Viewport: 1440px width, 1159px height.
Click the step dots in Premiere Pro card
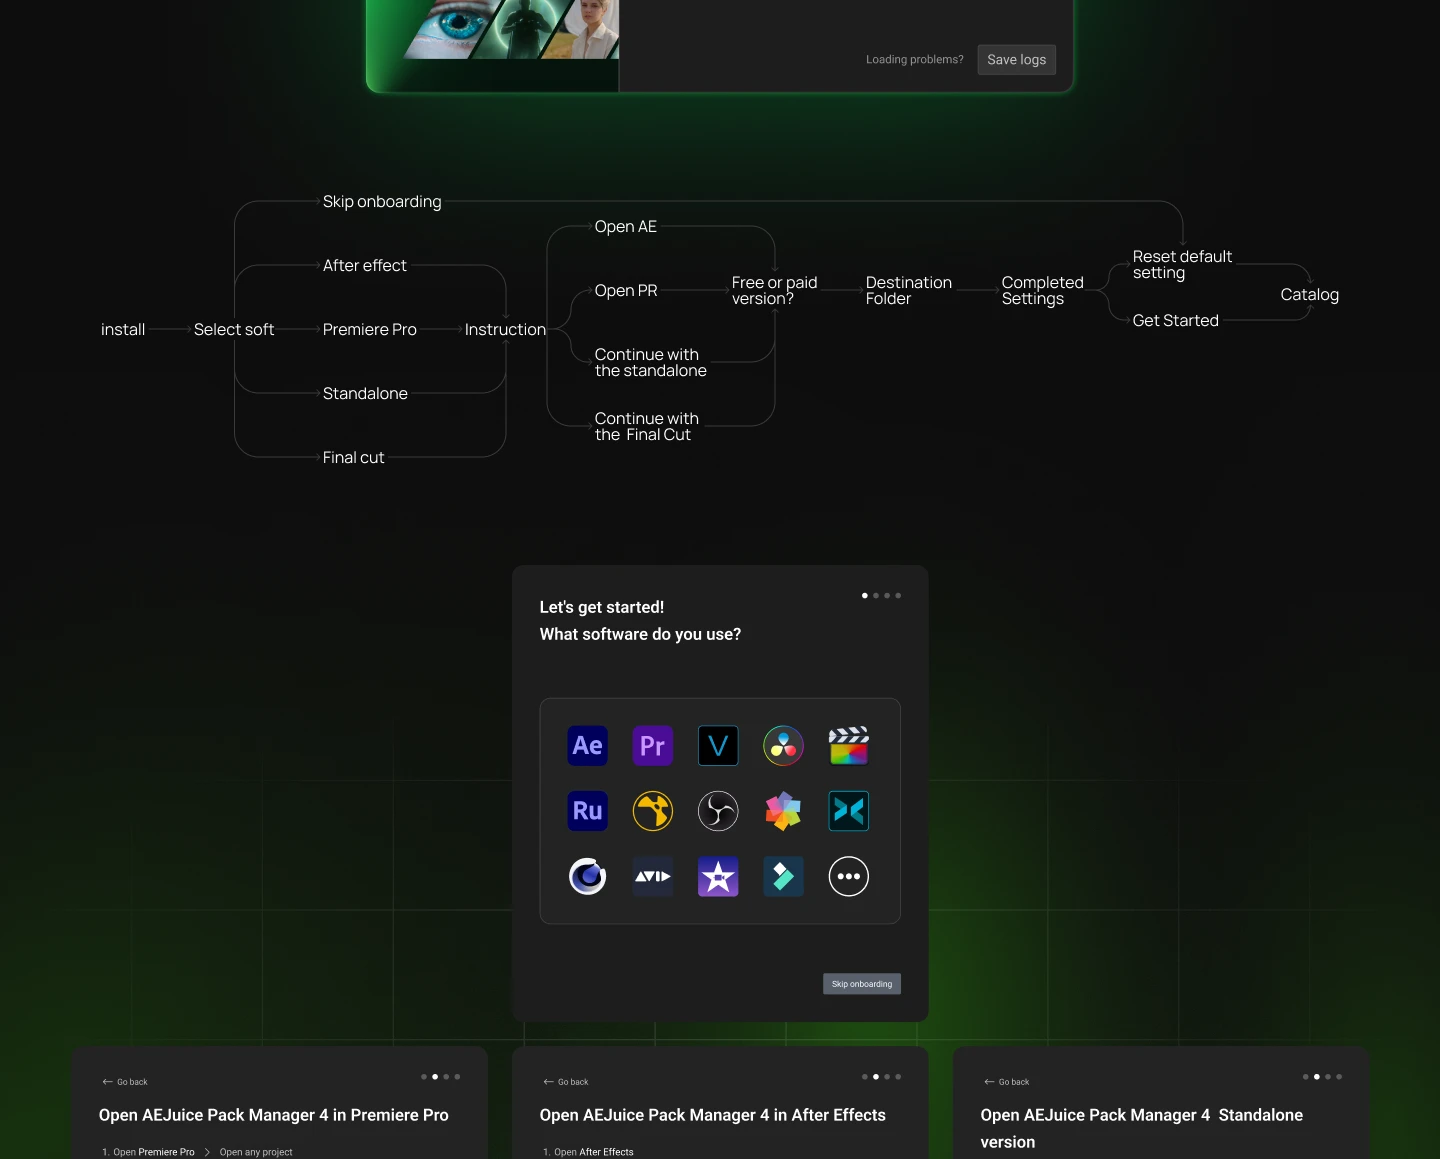click(441, 1077)
